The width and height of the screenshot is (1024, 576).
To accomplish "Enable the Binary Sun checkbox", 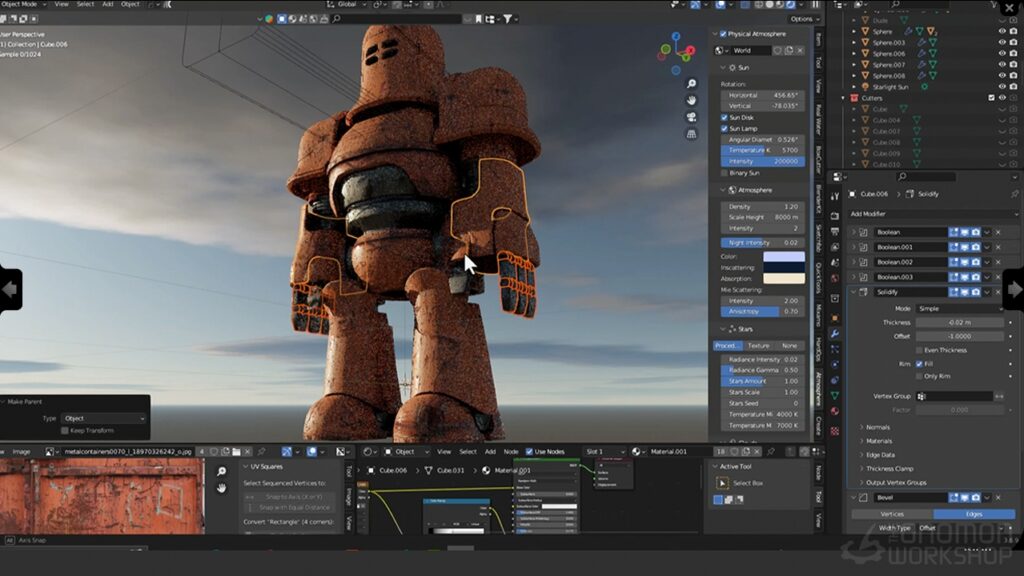I will 724,173.
